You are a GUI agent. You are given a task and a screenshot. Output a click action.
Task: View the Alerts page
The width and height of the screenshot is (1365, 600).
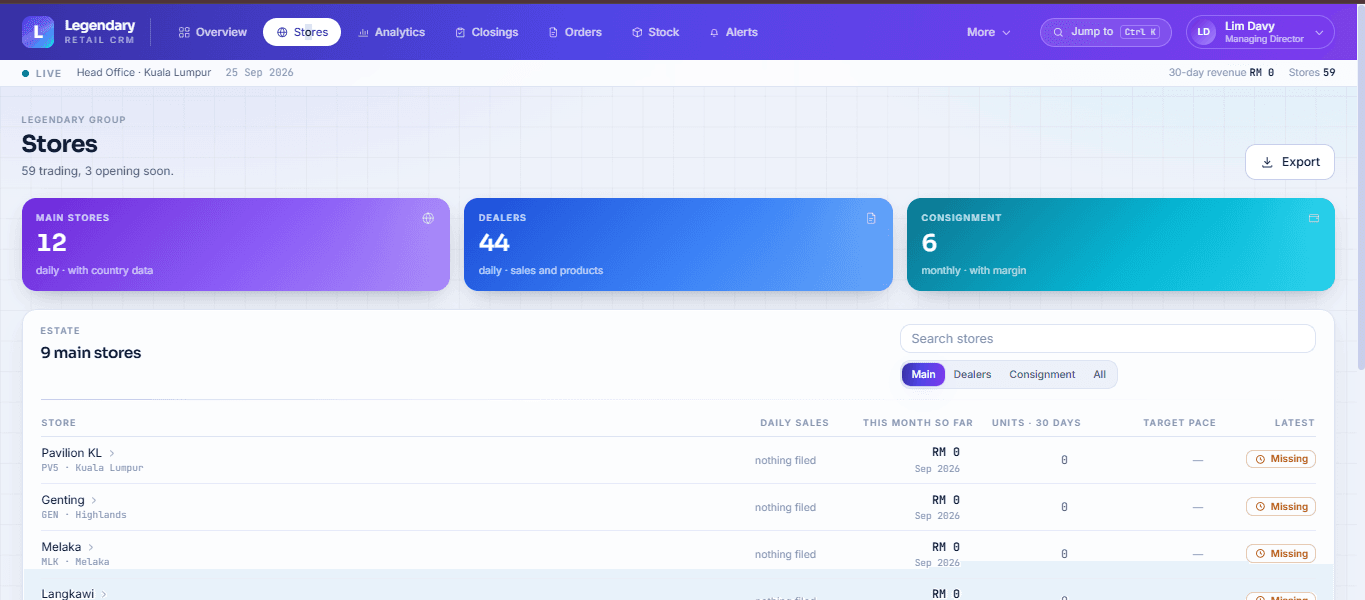pyautogui.click(x=733, y=32)
